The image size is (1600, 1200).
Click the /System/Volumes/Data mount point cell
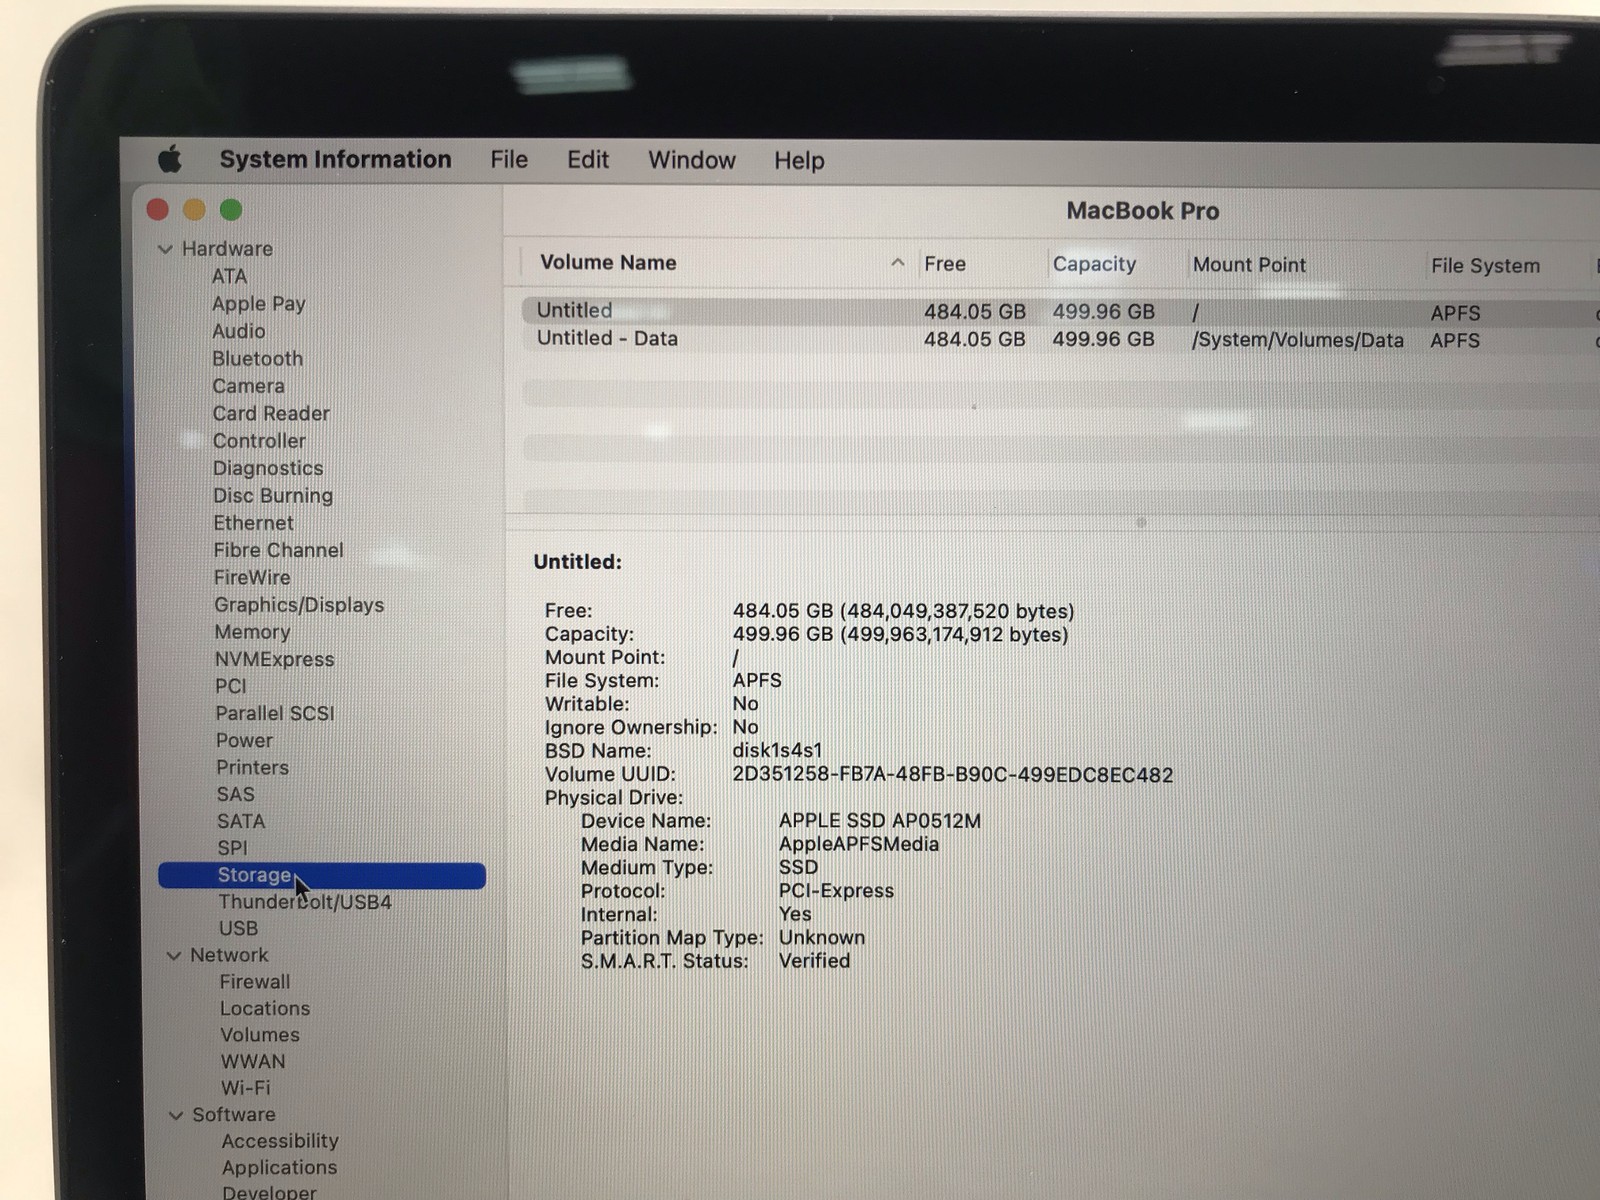(1297, 340)
